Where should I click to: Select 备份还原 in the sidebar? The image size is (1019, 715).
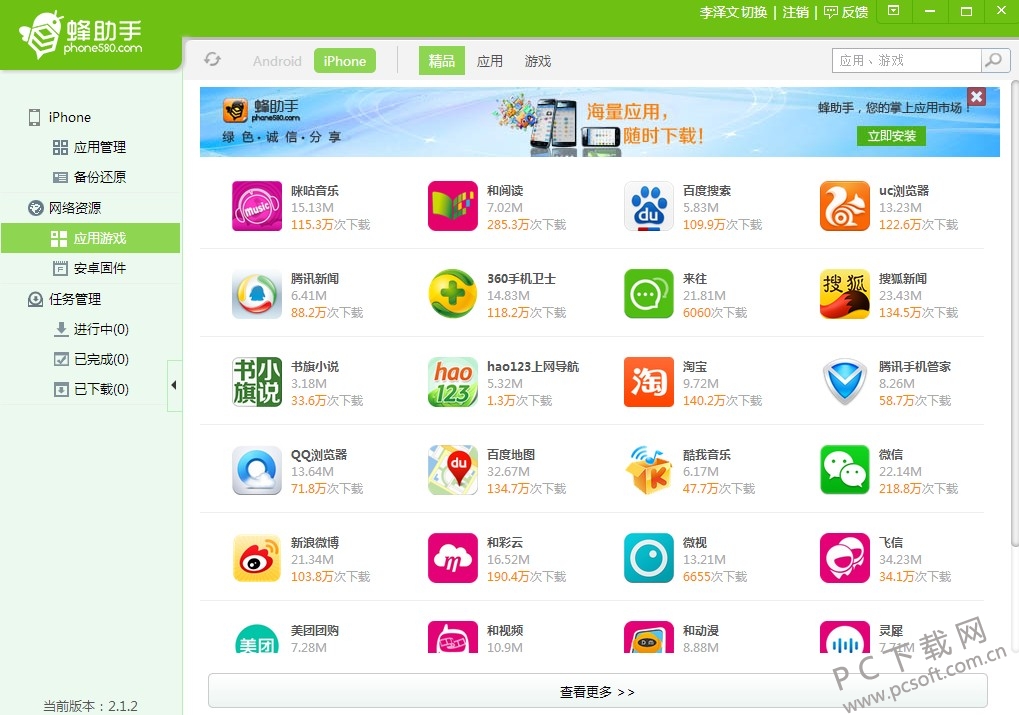pos(90,177)
